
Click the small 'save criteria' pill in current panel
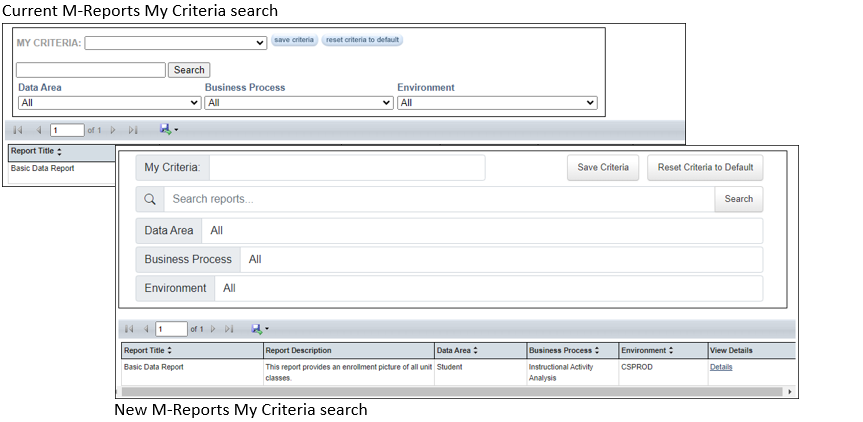[x=294, y=40]
